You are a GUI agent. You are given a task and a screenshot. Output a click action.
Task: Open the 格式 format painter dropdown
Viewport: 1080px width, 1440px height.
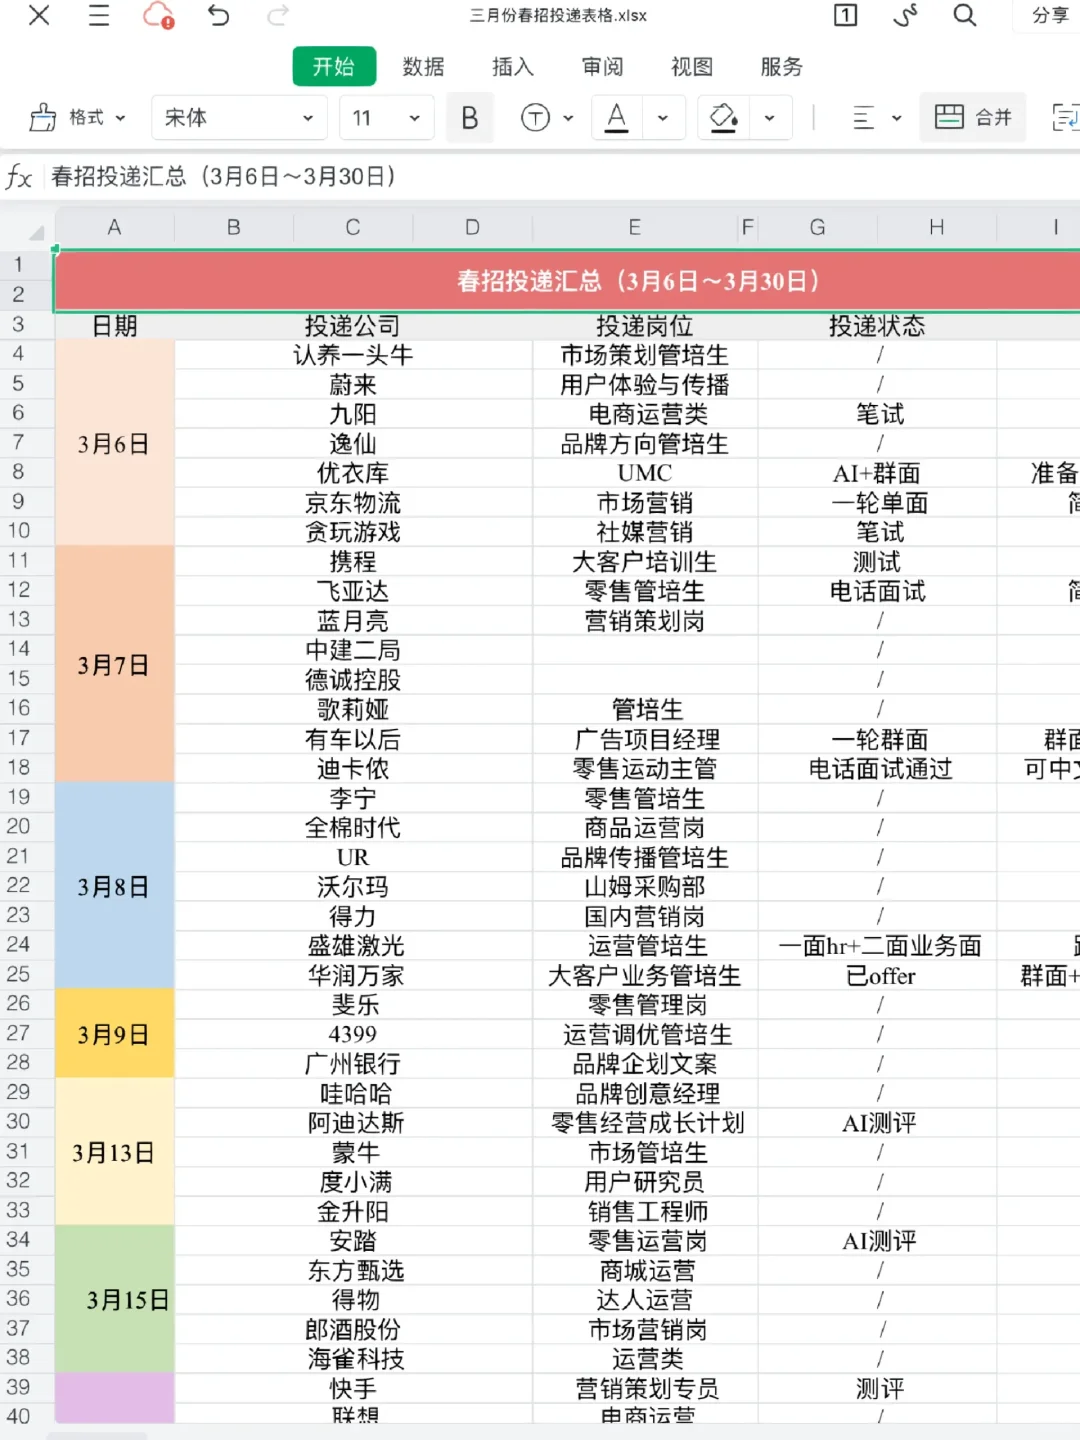78,118
